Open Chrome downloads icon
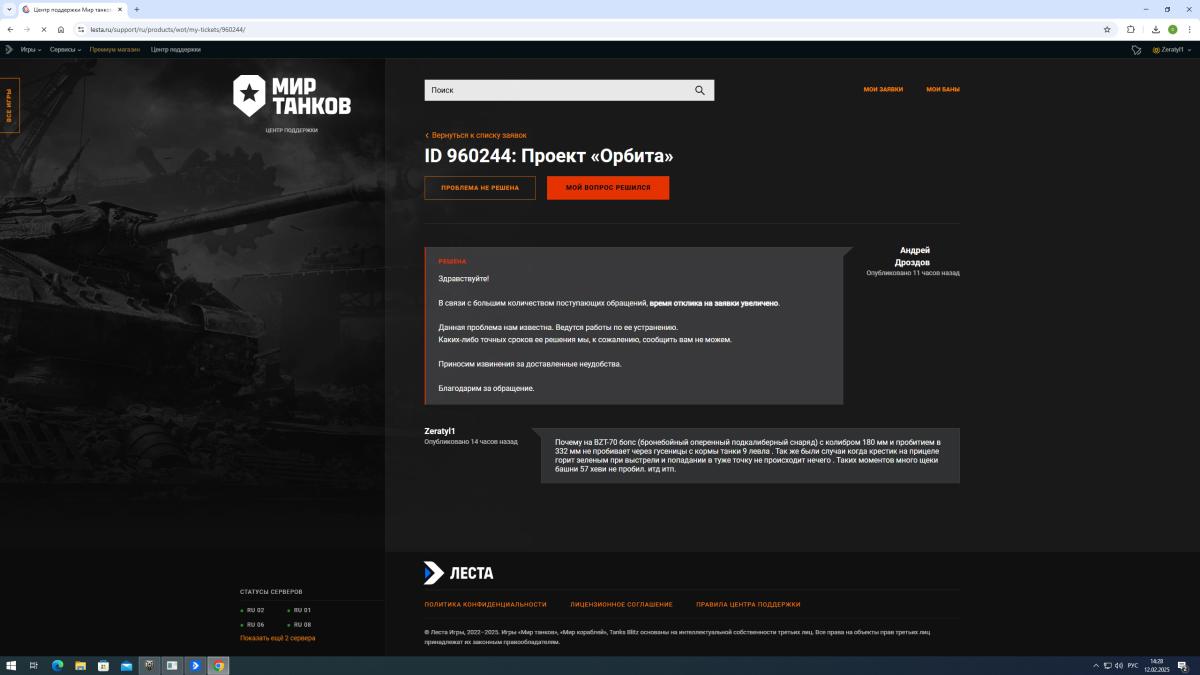Image resolution: width=1200 pixels, height=675 pixels. pyautogui.click(x=1156, y=29)
